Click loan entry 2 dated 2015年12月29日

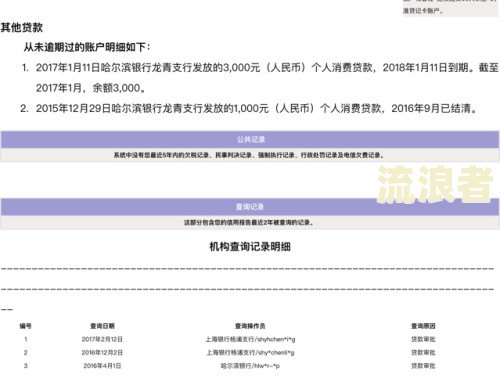click(x=249, y=108)
